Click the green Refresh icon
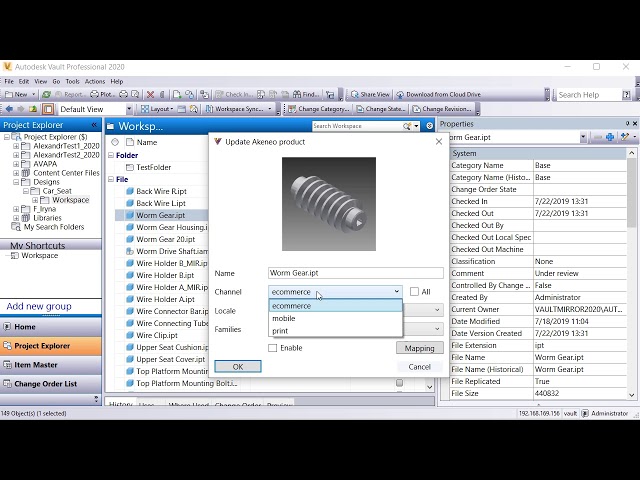 47,95
